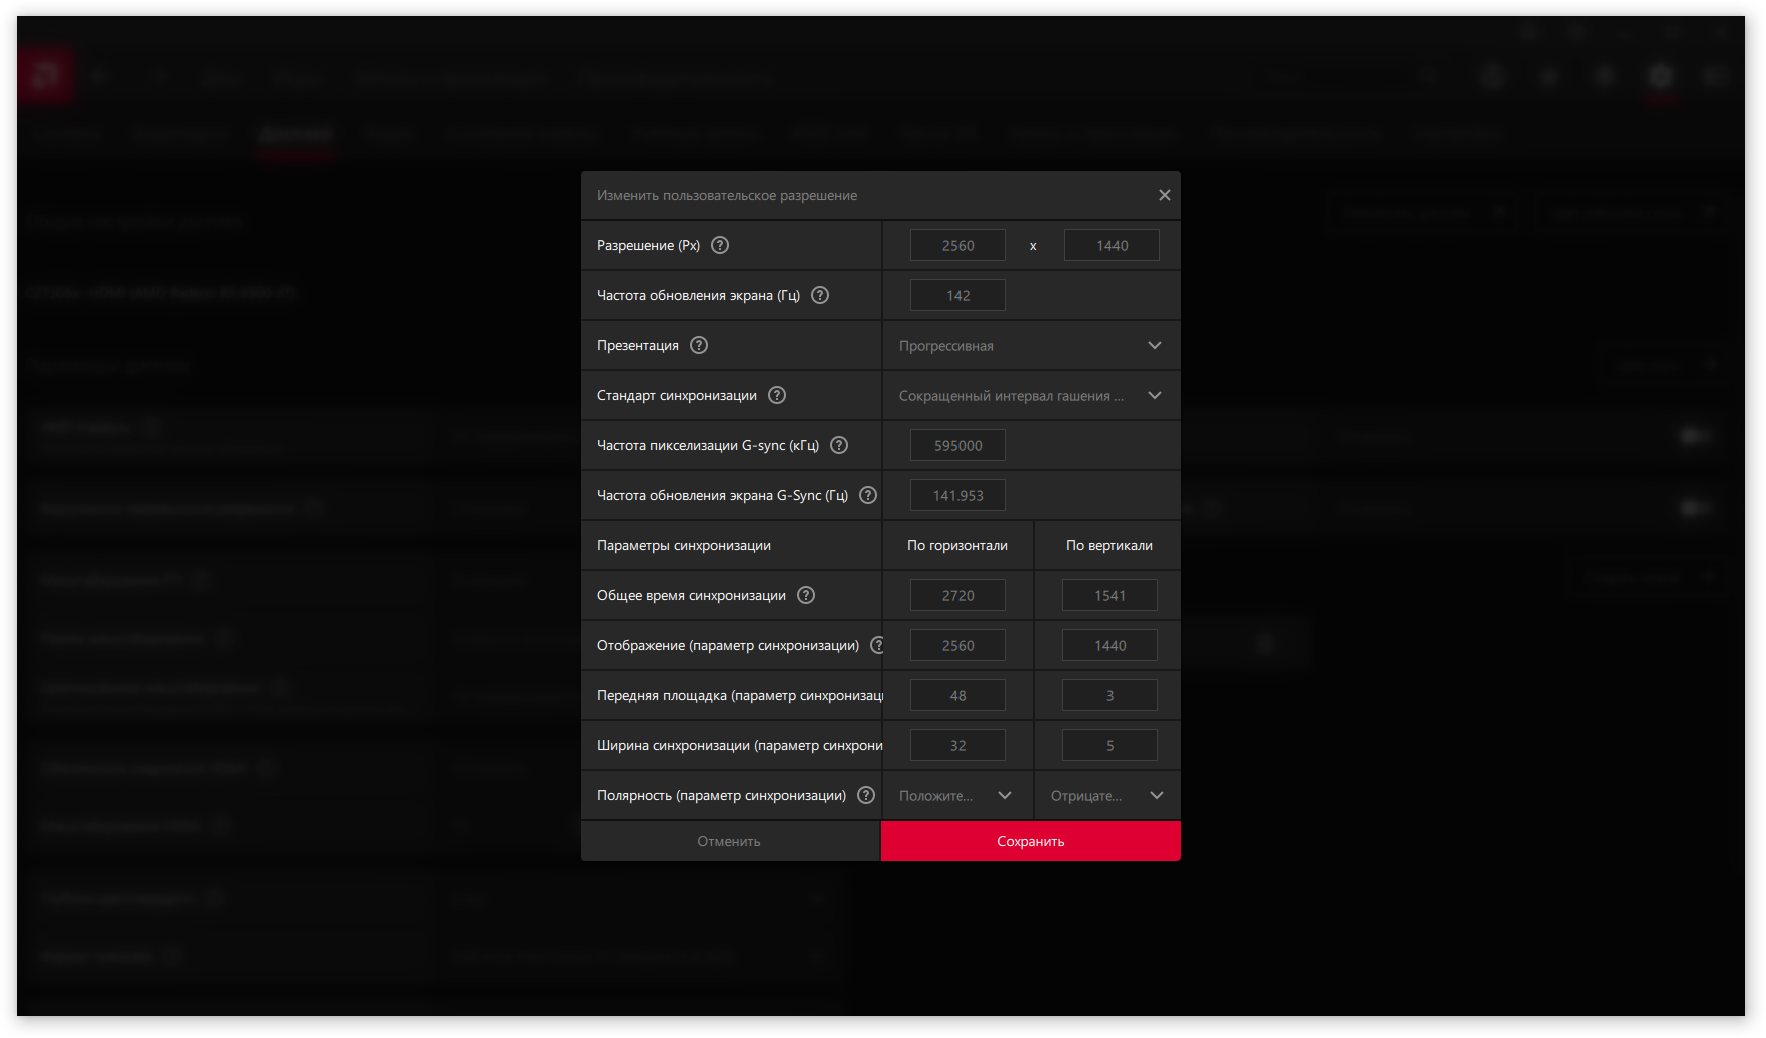Click the По горизонтали column header
Image resolution: width=1766 pixels, height=1038 pixels.
[957, 545]
